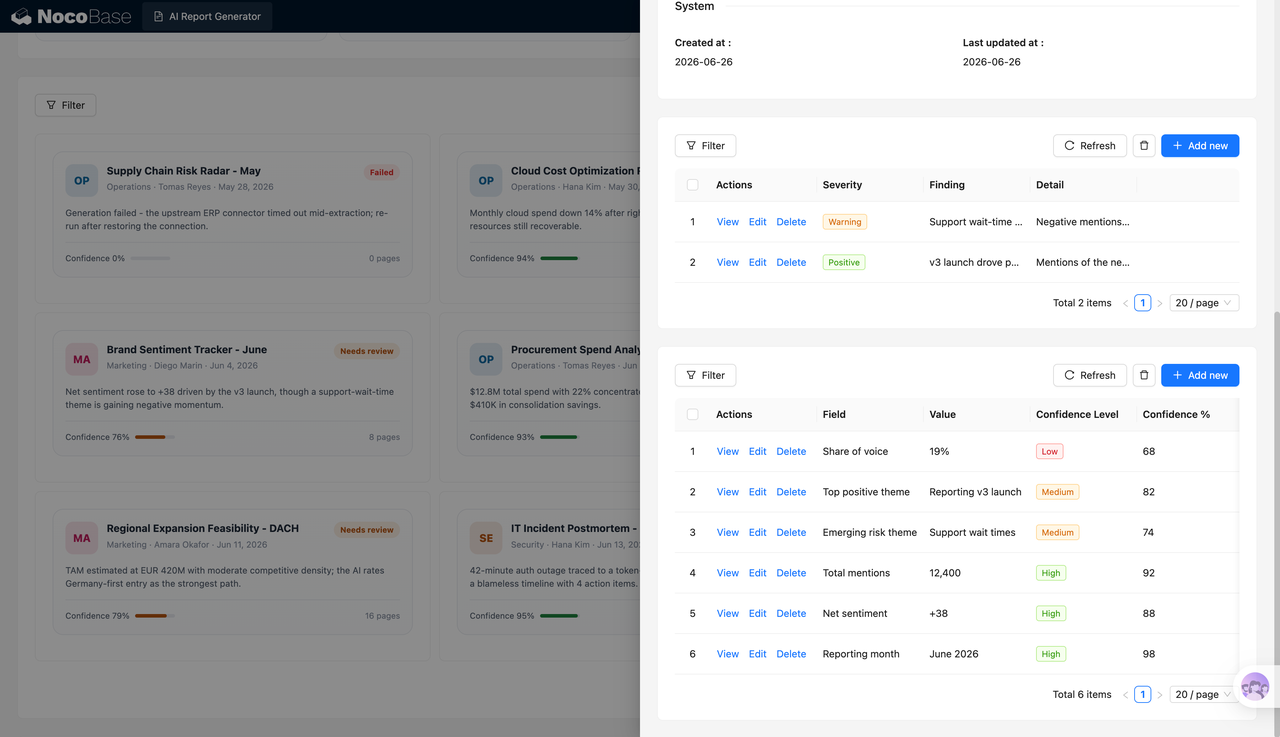This screenshot has width=1280, height=737.
Task: Click the Failed status tag
Action: (x=381, y=172)
